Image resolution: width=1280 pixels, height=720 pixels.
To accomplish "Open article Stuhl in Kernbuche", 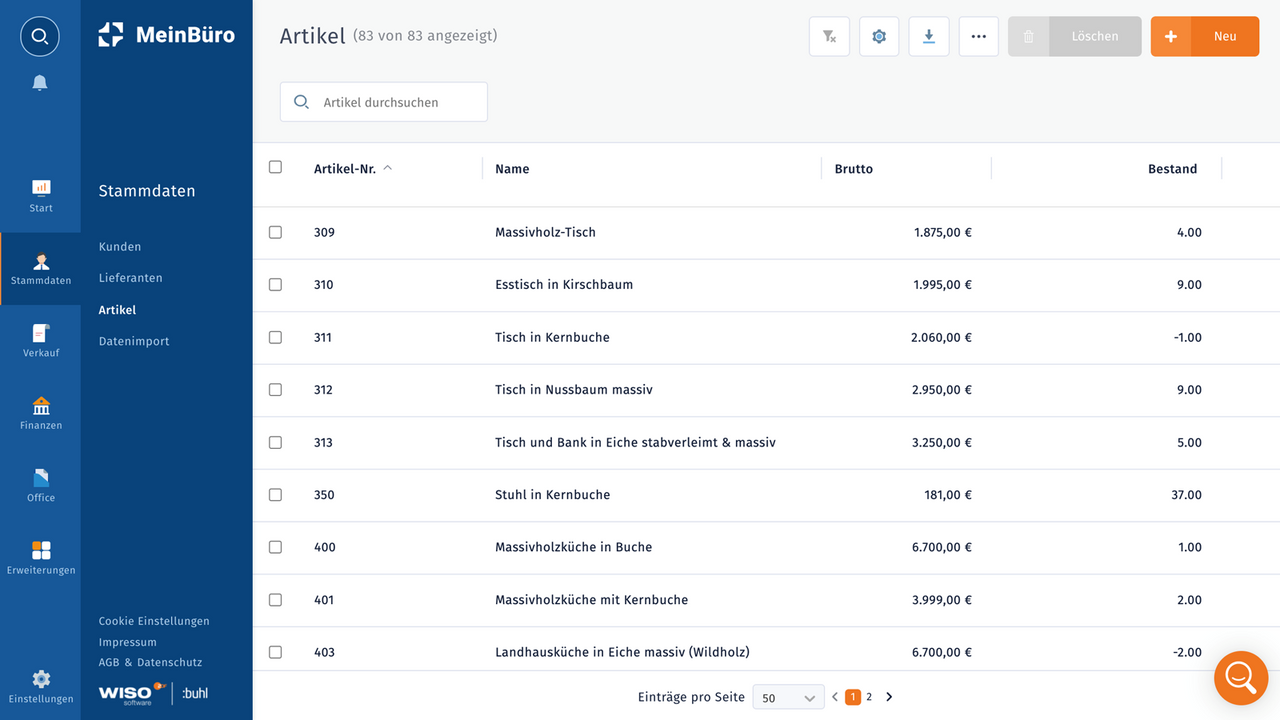I will pos(552,494).
